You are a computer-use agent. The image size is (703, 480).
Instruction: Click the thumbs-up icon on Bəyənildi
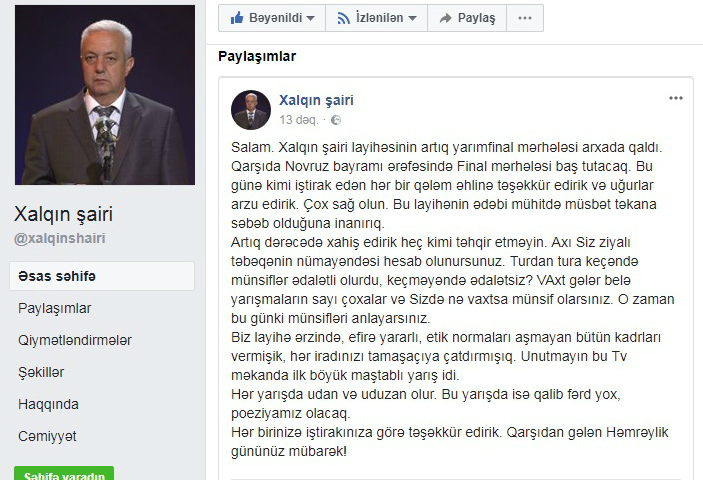click(x=236, y=18)
